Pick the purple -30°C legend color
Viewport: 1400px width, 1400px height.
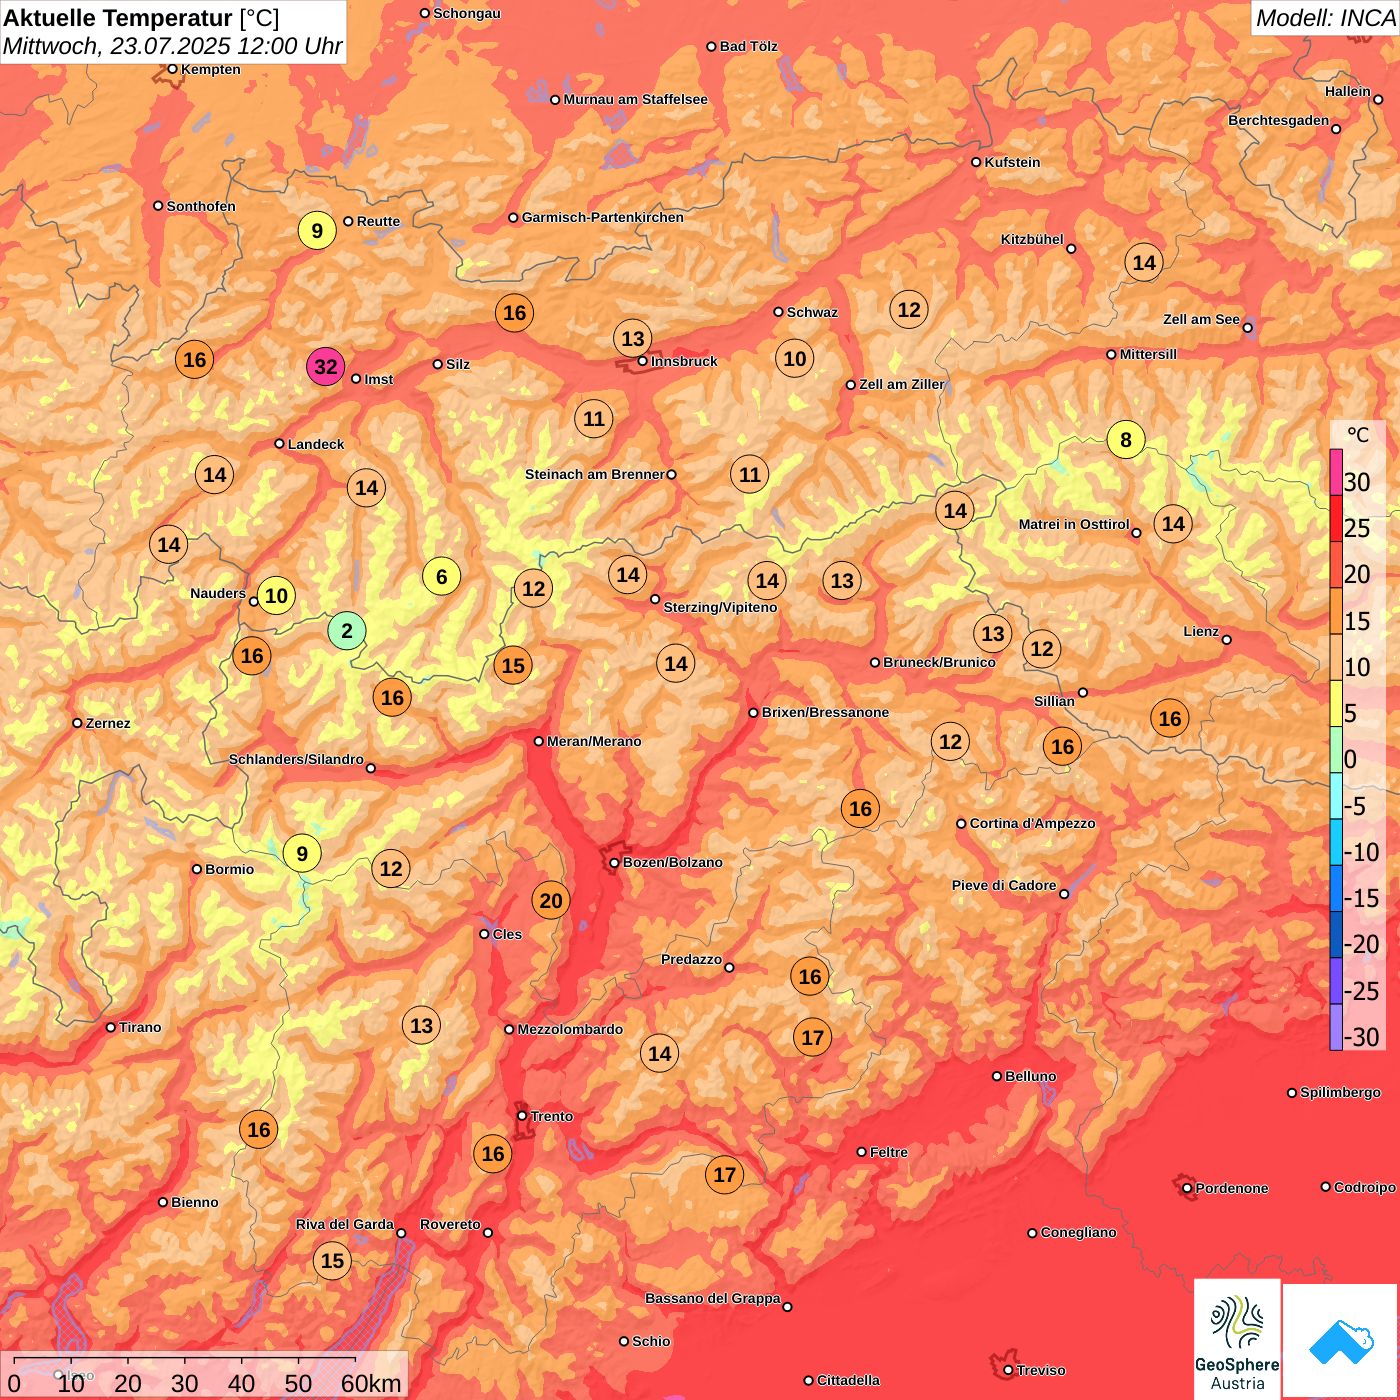pyautogui.click(x=1336, y=1027)
